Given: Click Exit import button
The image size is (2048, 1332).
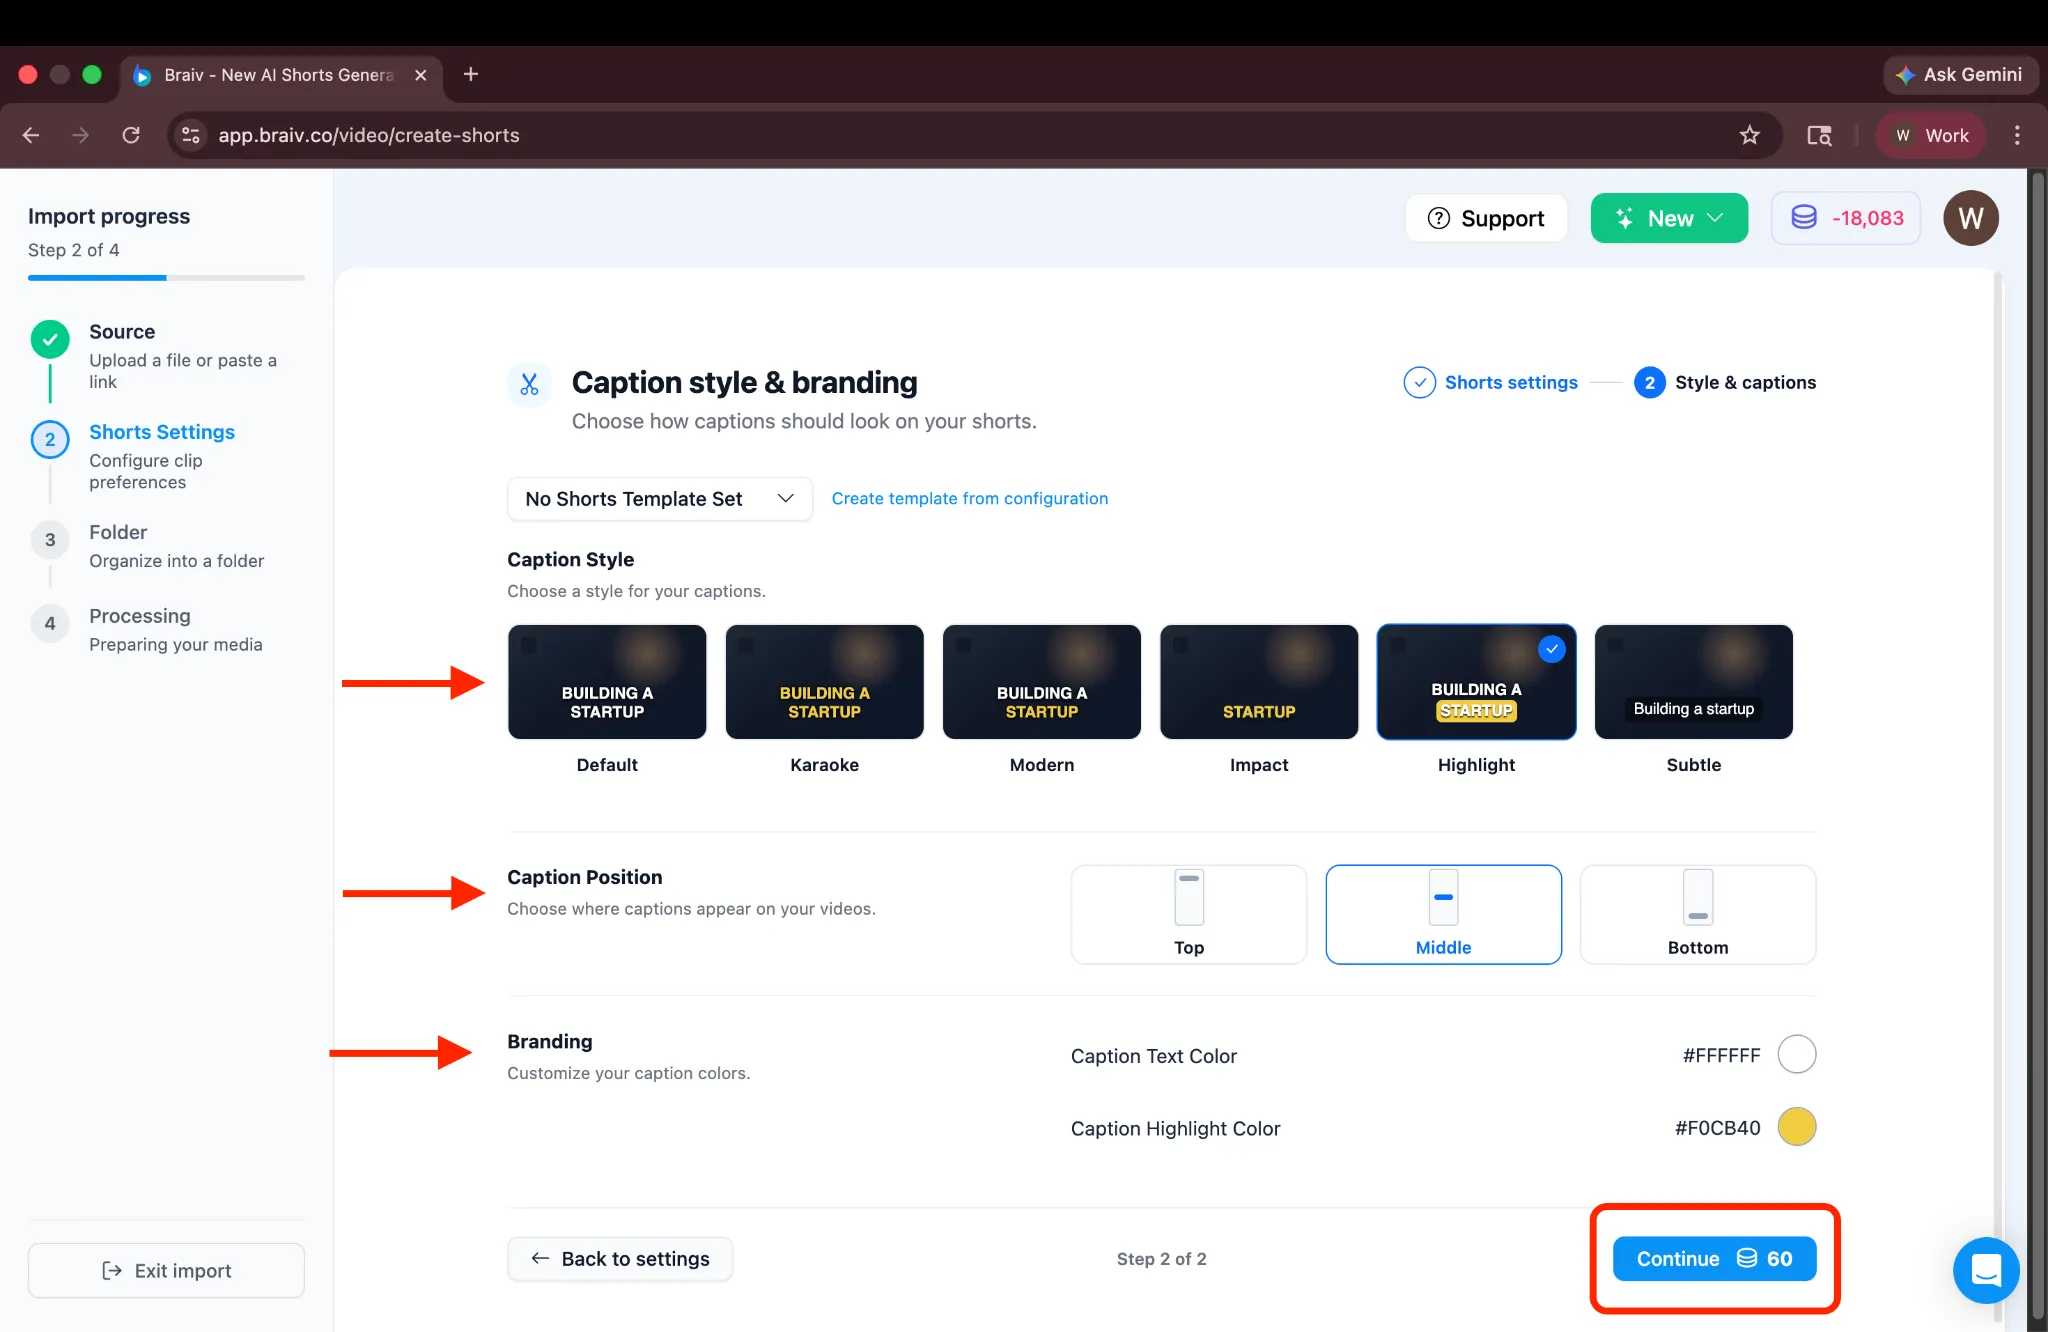Looking at the screenshot, I should click(x=166, y=1270).
